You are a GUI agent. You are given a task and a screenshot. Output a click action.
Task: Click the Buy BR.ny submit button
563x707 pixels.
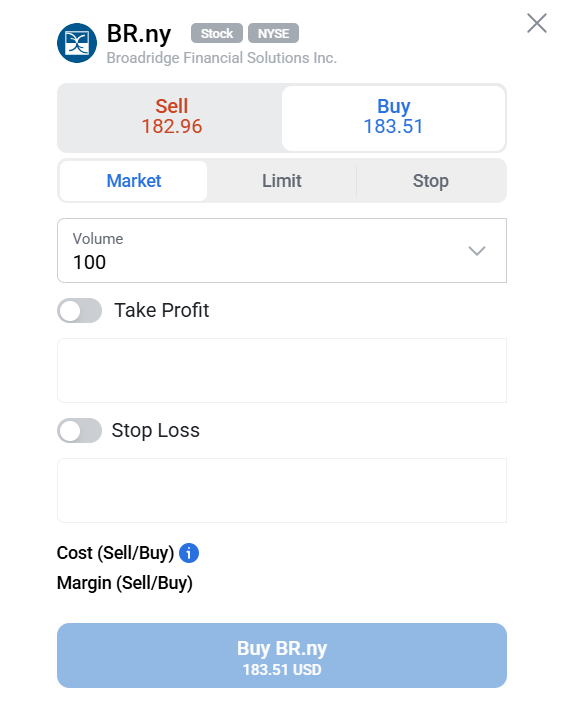coord(282,656)
